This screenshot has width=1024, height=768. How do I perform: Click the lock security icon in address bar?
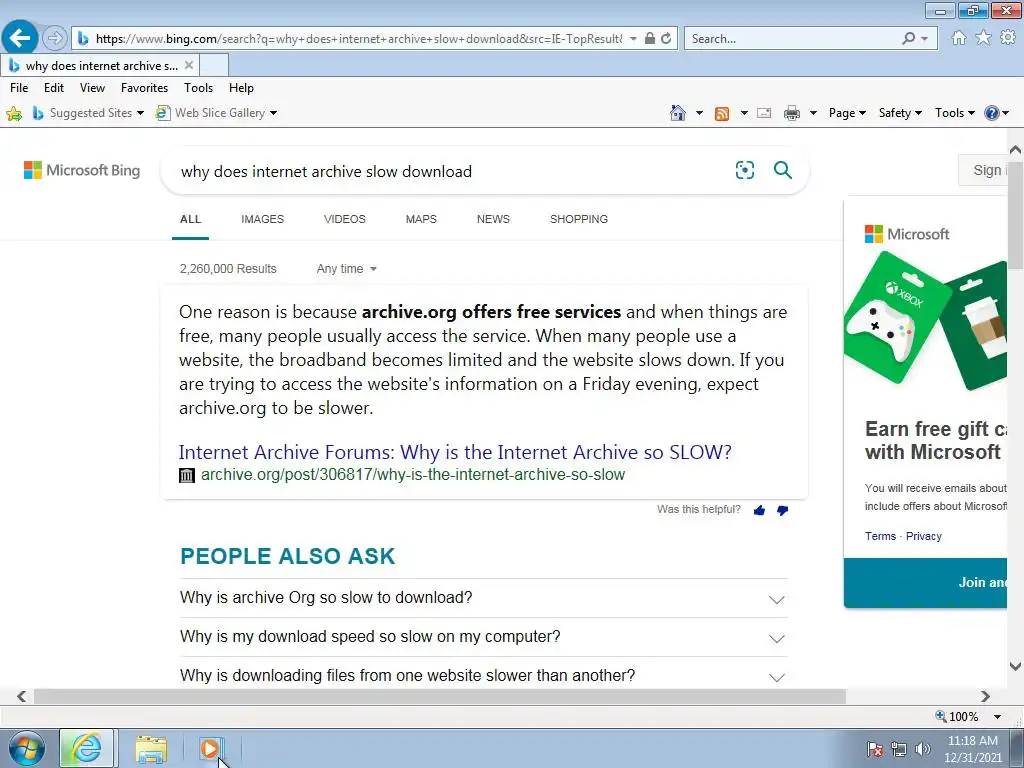(x=650, y=39)
